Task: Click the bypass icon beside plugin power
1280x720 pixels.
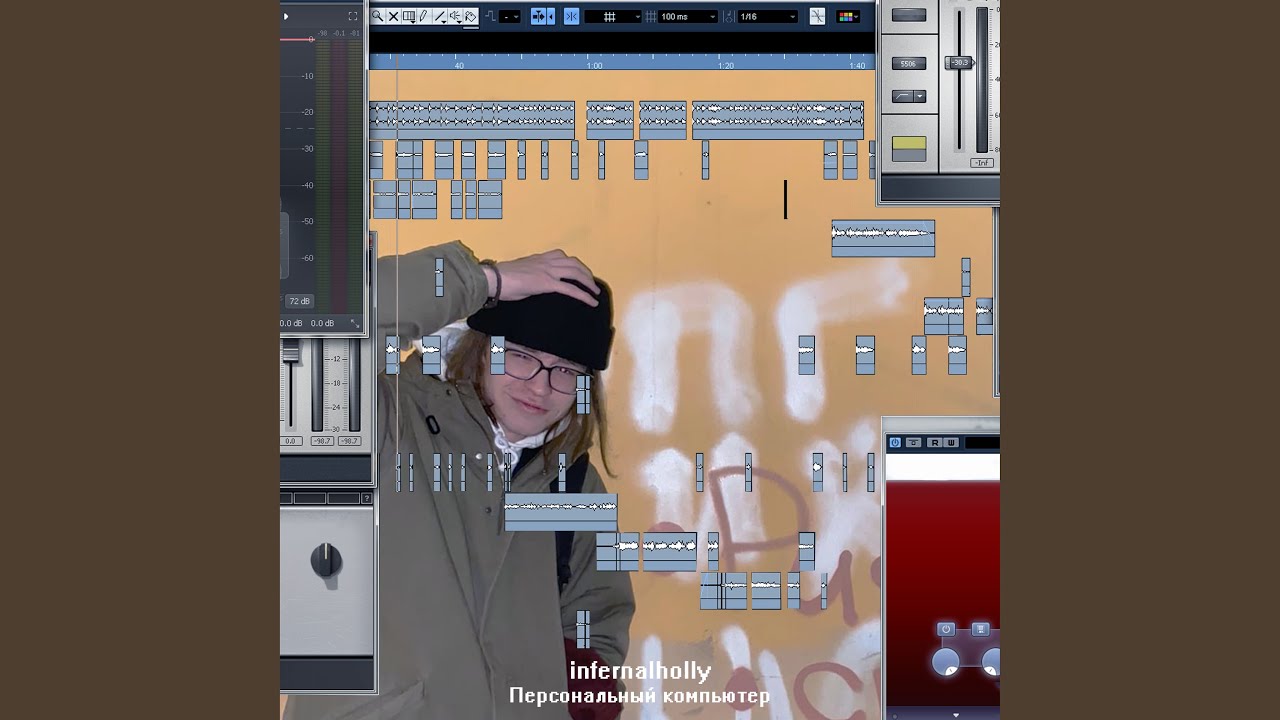Action: coord(914,443)
